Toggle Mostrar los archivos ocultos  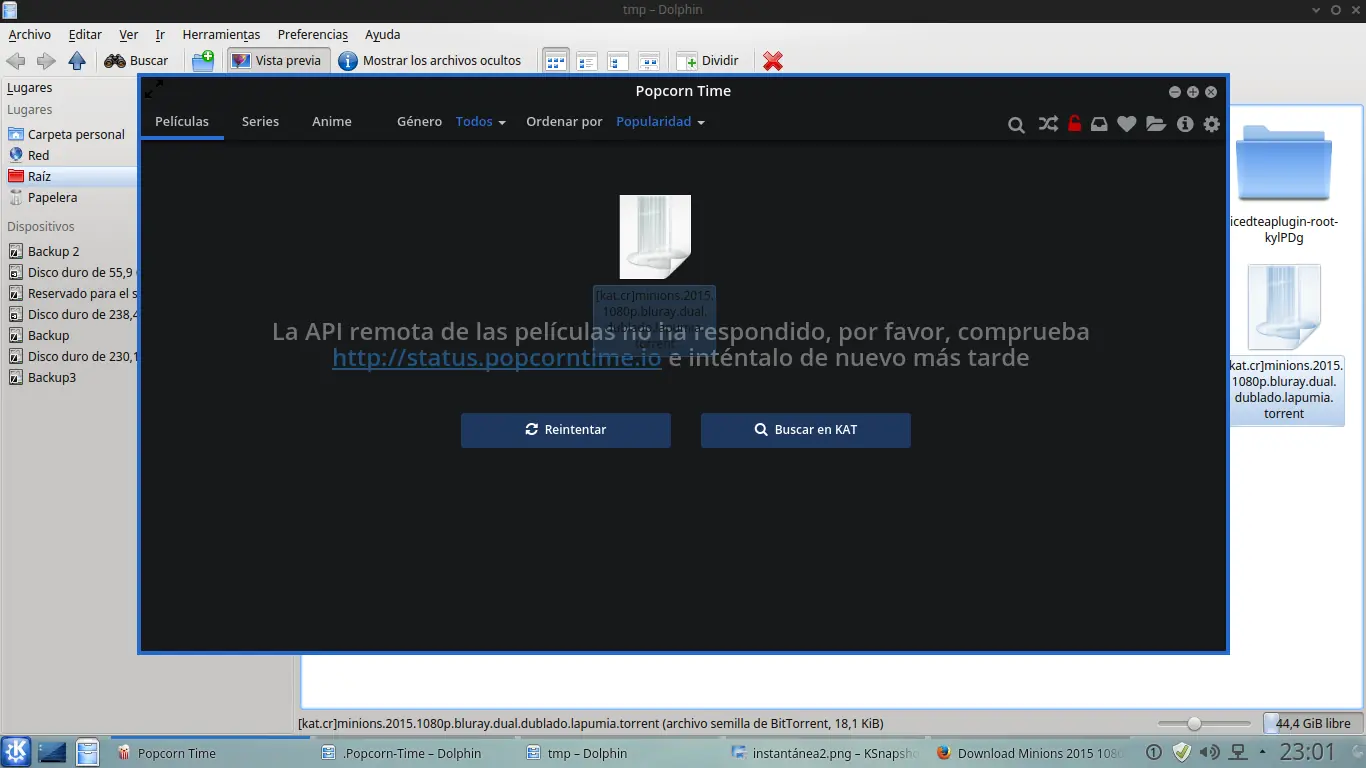431,61
